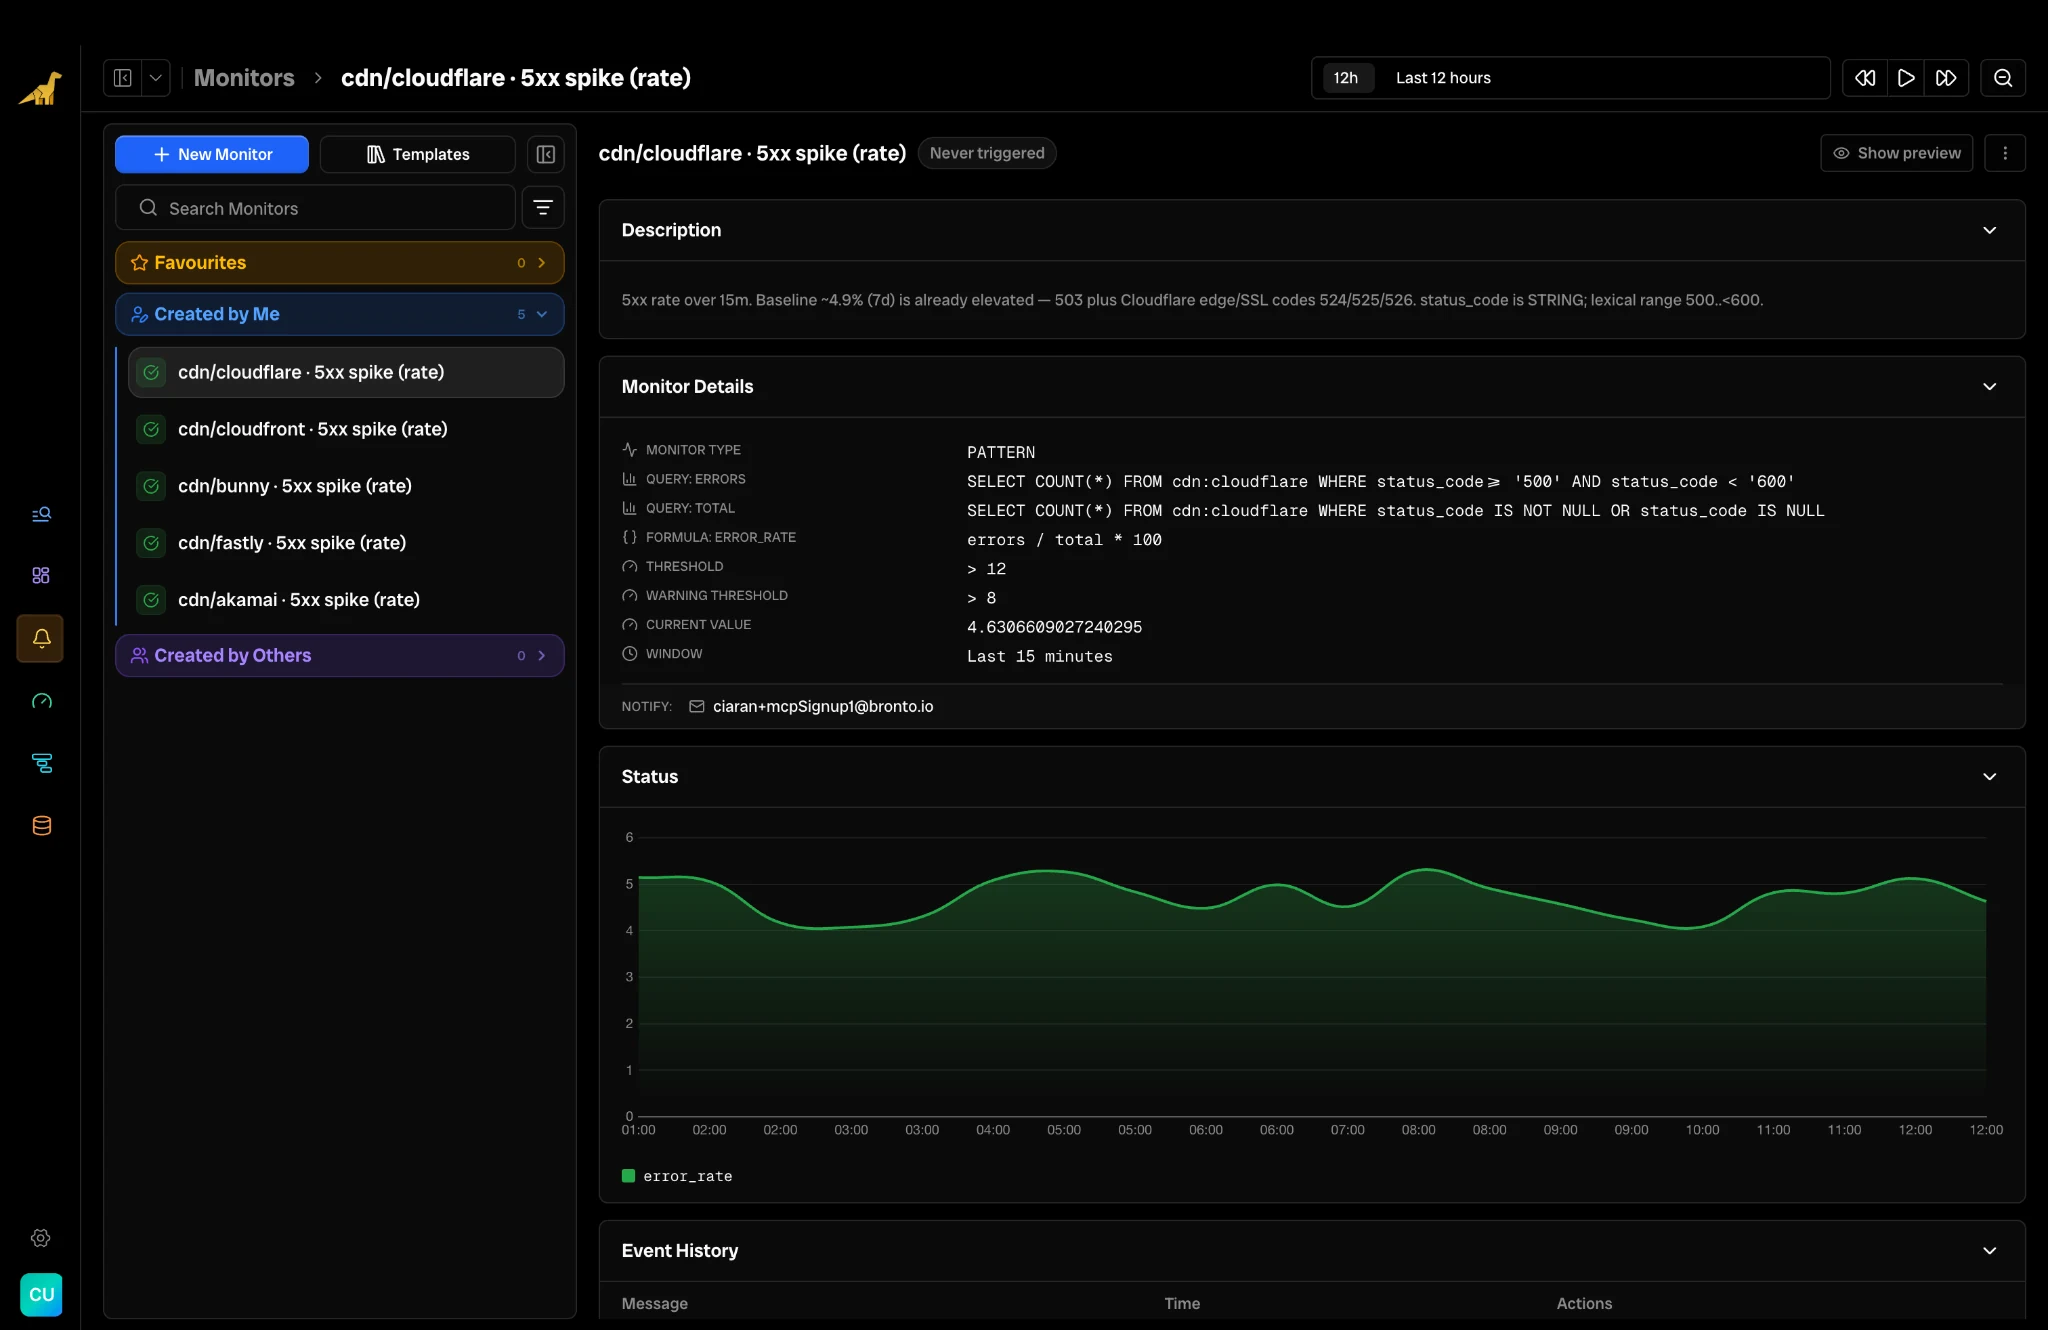Select cdn/fastly 5xx spike monitor
The width and height of the screenshot is (2048, 1330).
click(x=346, y=543)
